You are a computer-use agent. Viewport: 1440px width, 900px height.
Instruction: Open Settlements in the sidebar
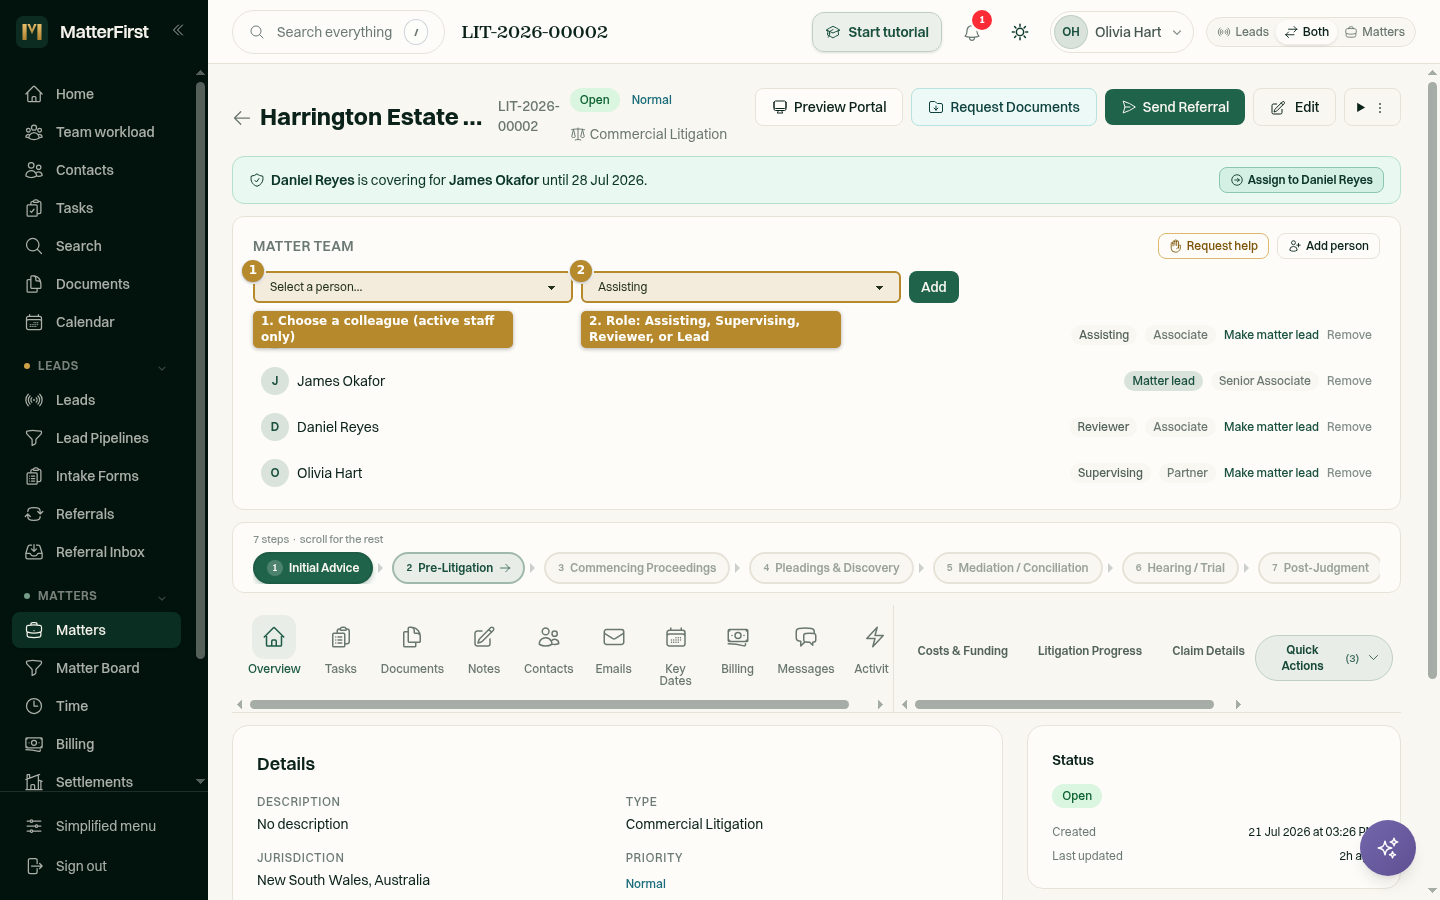coord(96,782)
